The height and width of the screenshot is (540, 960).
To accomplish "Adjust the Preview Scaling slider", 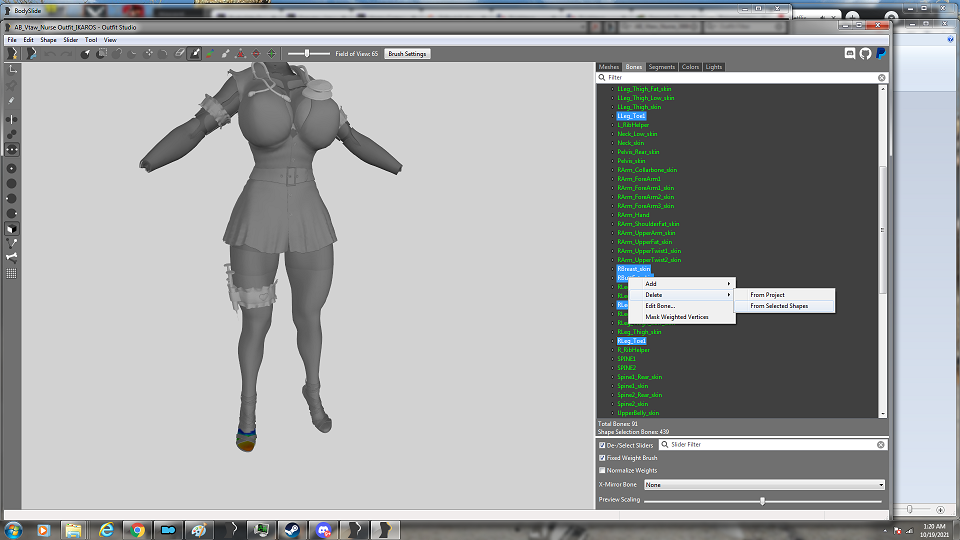I will click(762, 501).
